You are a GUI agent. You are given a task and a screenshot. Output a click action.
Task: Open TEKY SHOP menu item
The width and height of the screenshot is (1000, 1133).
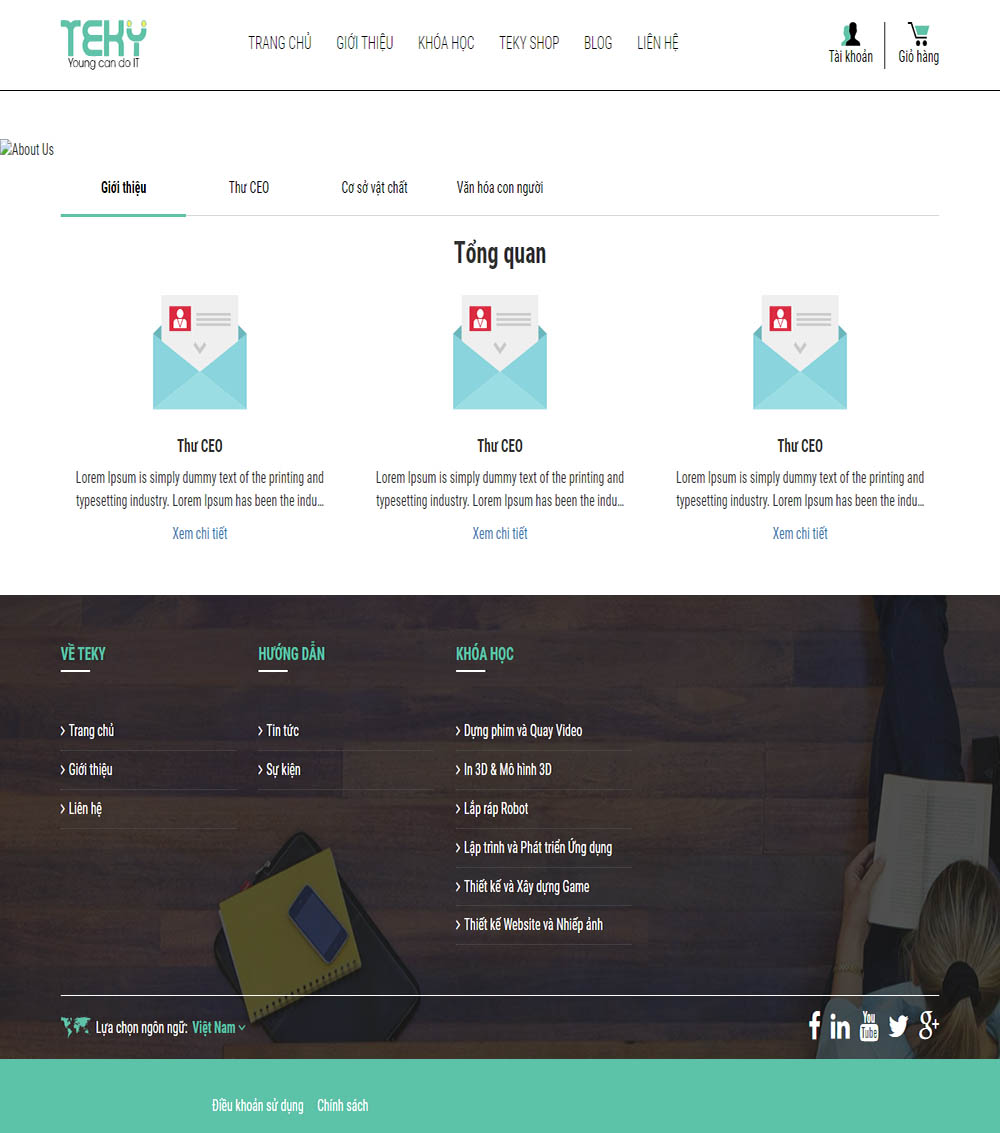coord(529,43)
